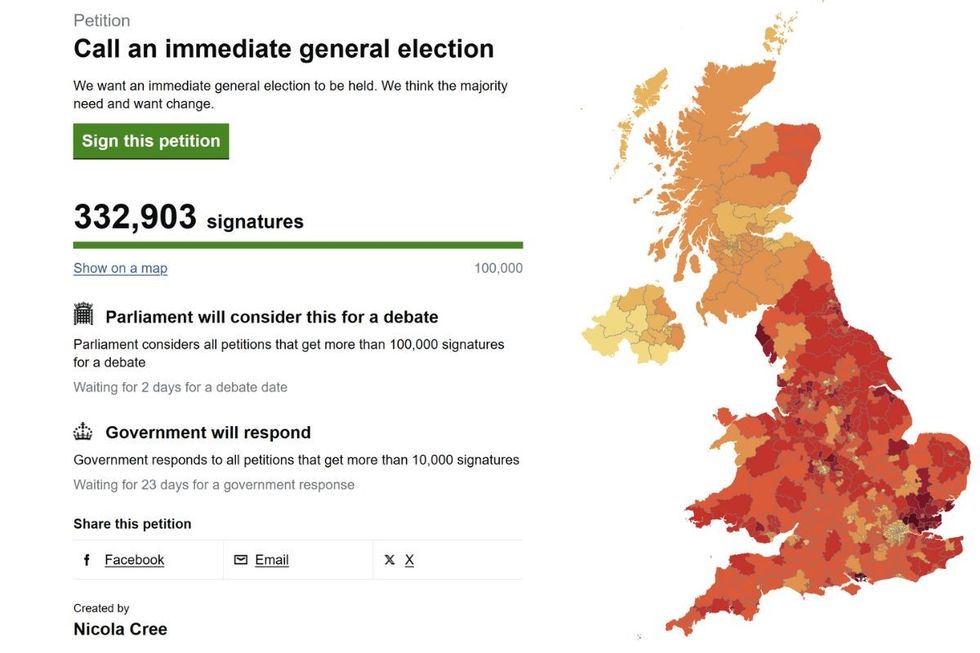Click the petition creator name Nicola Cree

pyautogui.click(x=120, y=629)
